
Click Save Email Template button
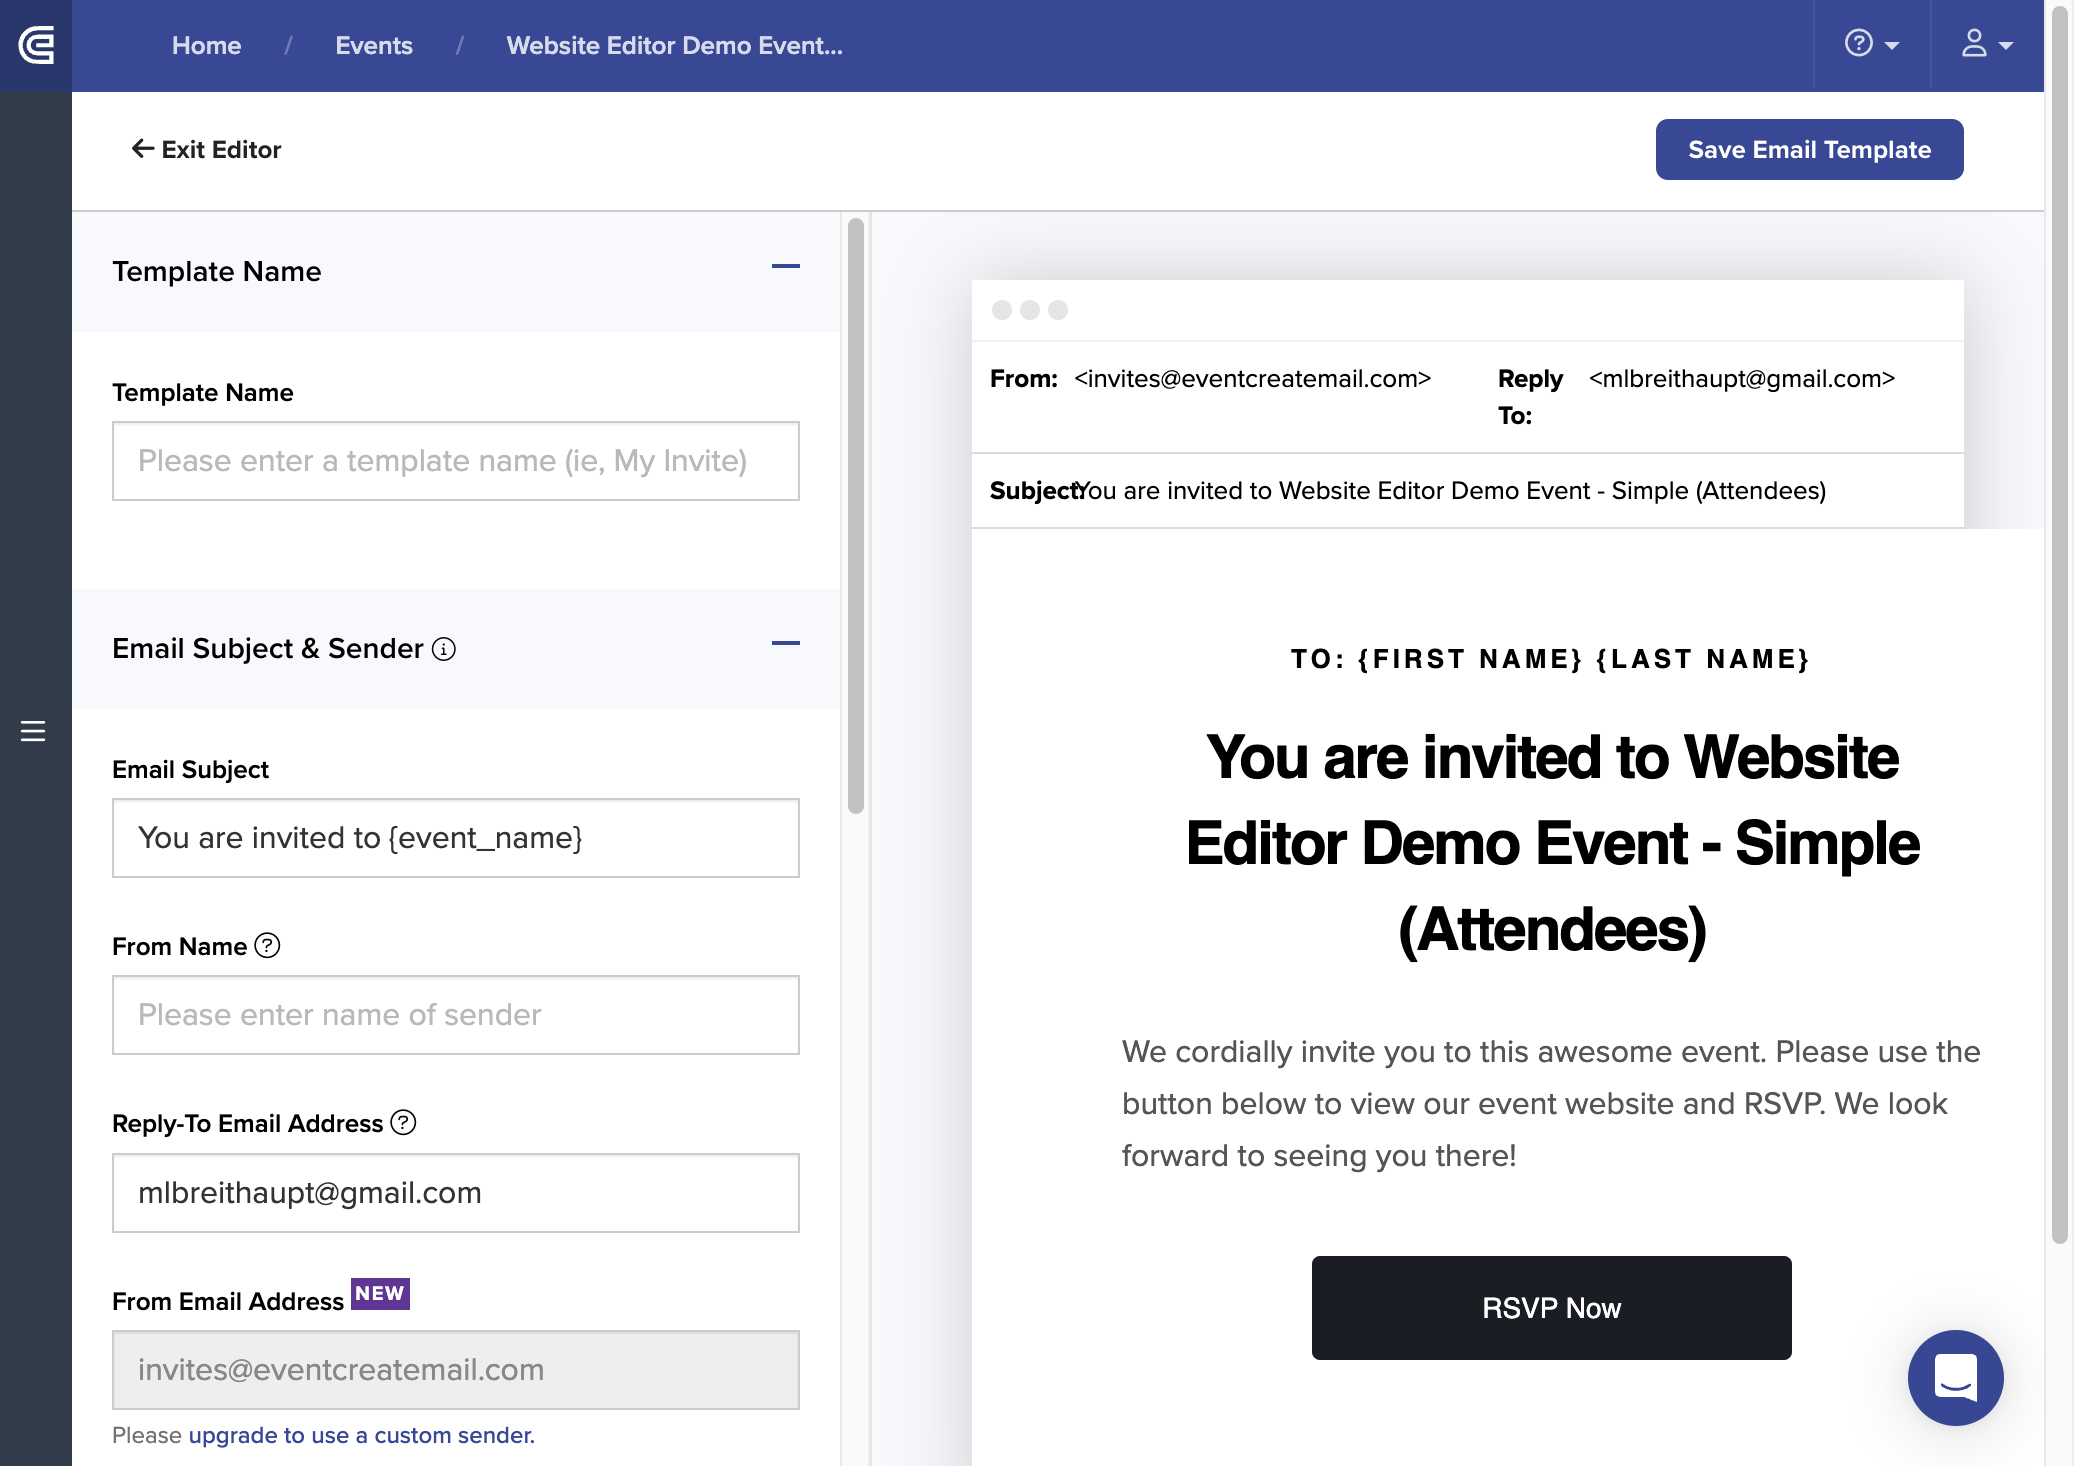click(1809, 149)
